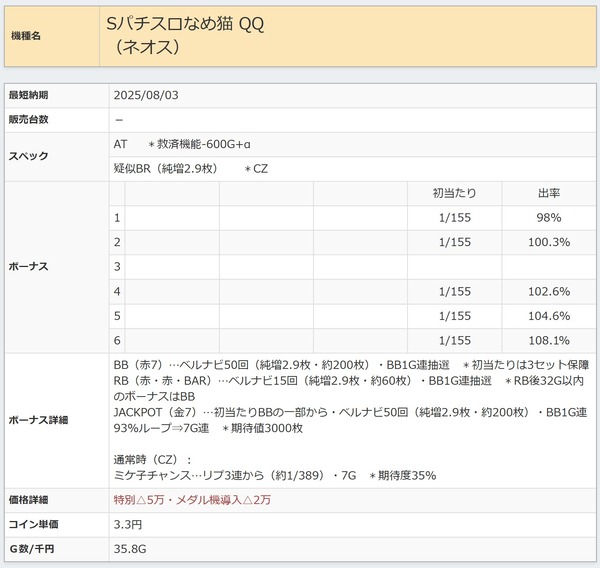The width and height of the screenshot is (600, 568).
Task: Click the coin price value 3.3円
Action: (x=128, y=524)
